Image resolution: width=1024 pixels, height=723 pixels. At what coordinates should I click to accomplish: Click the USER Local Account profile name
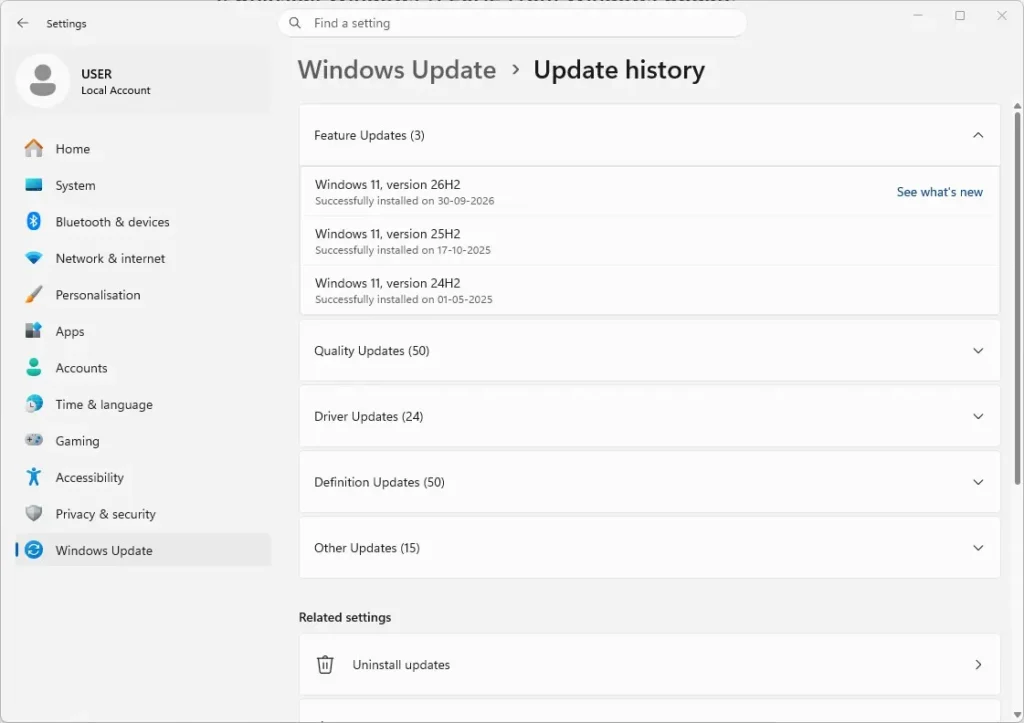[x=116, y=81]
